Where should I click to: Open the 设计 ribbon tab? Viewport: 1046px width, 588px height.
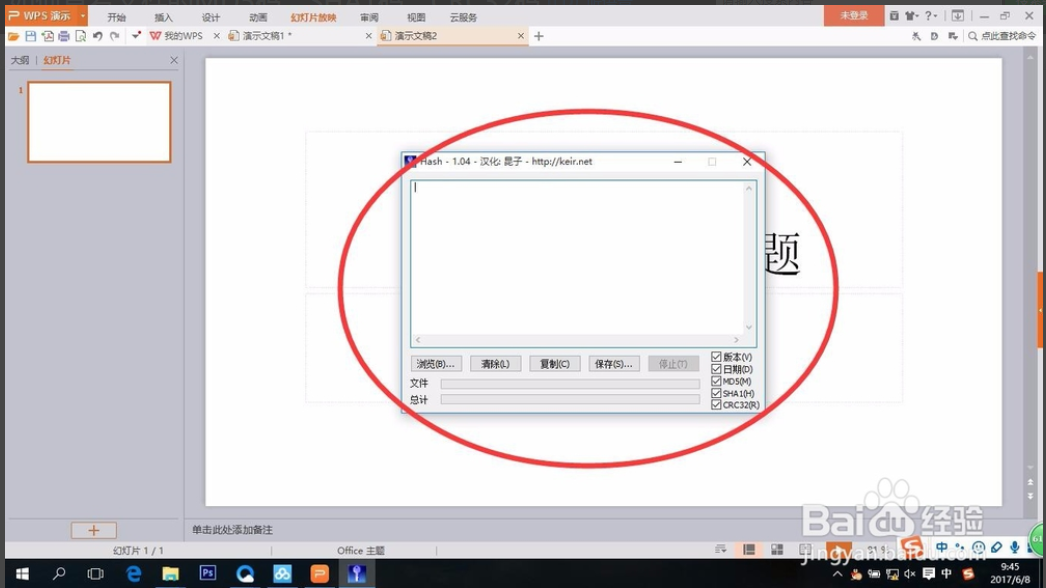pos(211,17)
